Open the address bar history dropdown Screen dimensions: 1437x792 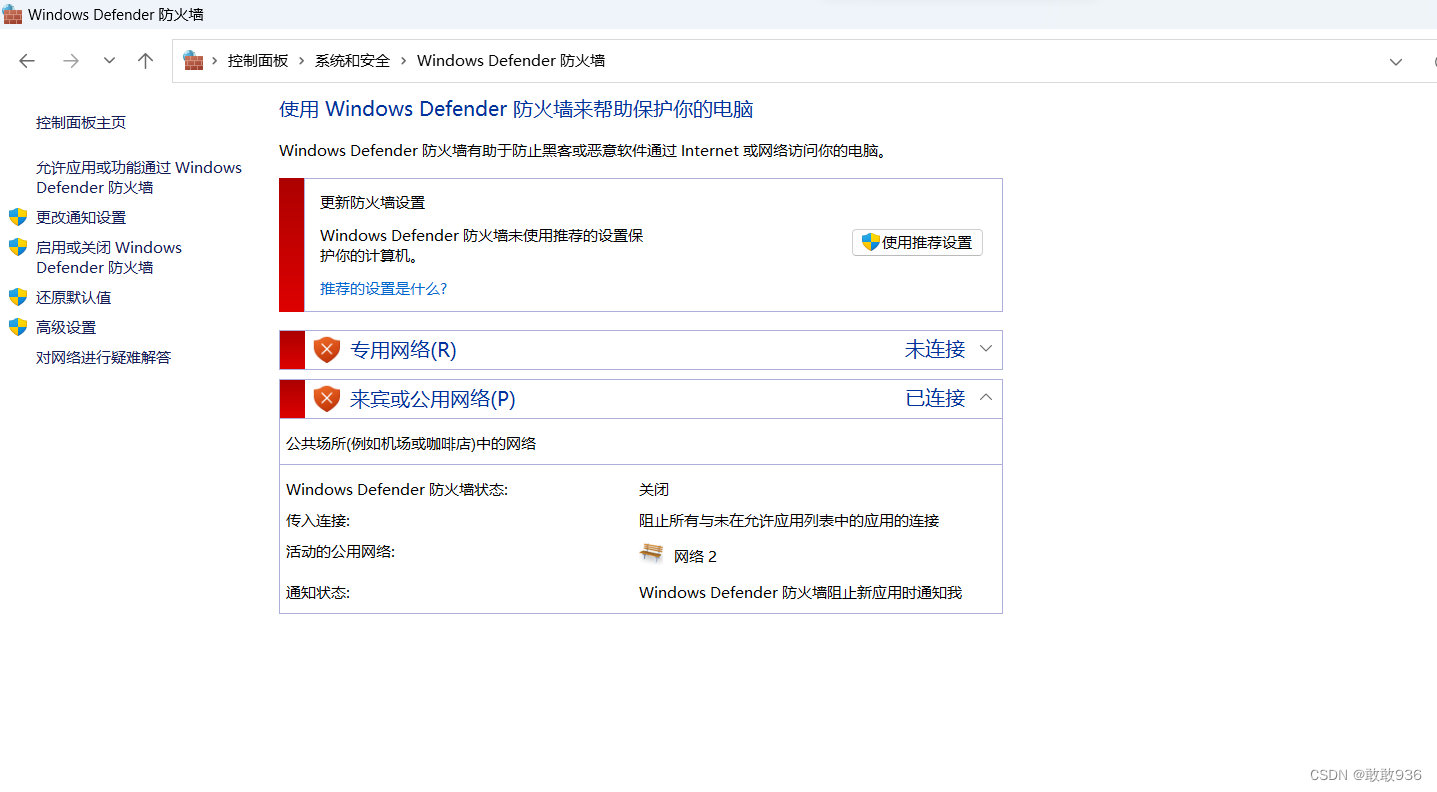(x=1396, y=62)
